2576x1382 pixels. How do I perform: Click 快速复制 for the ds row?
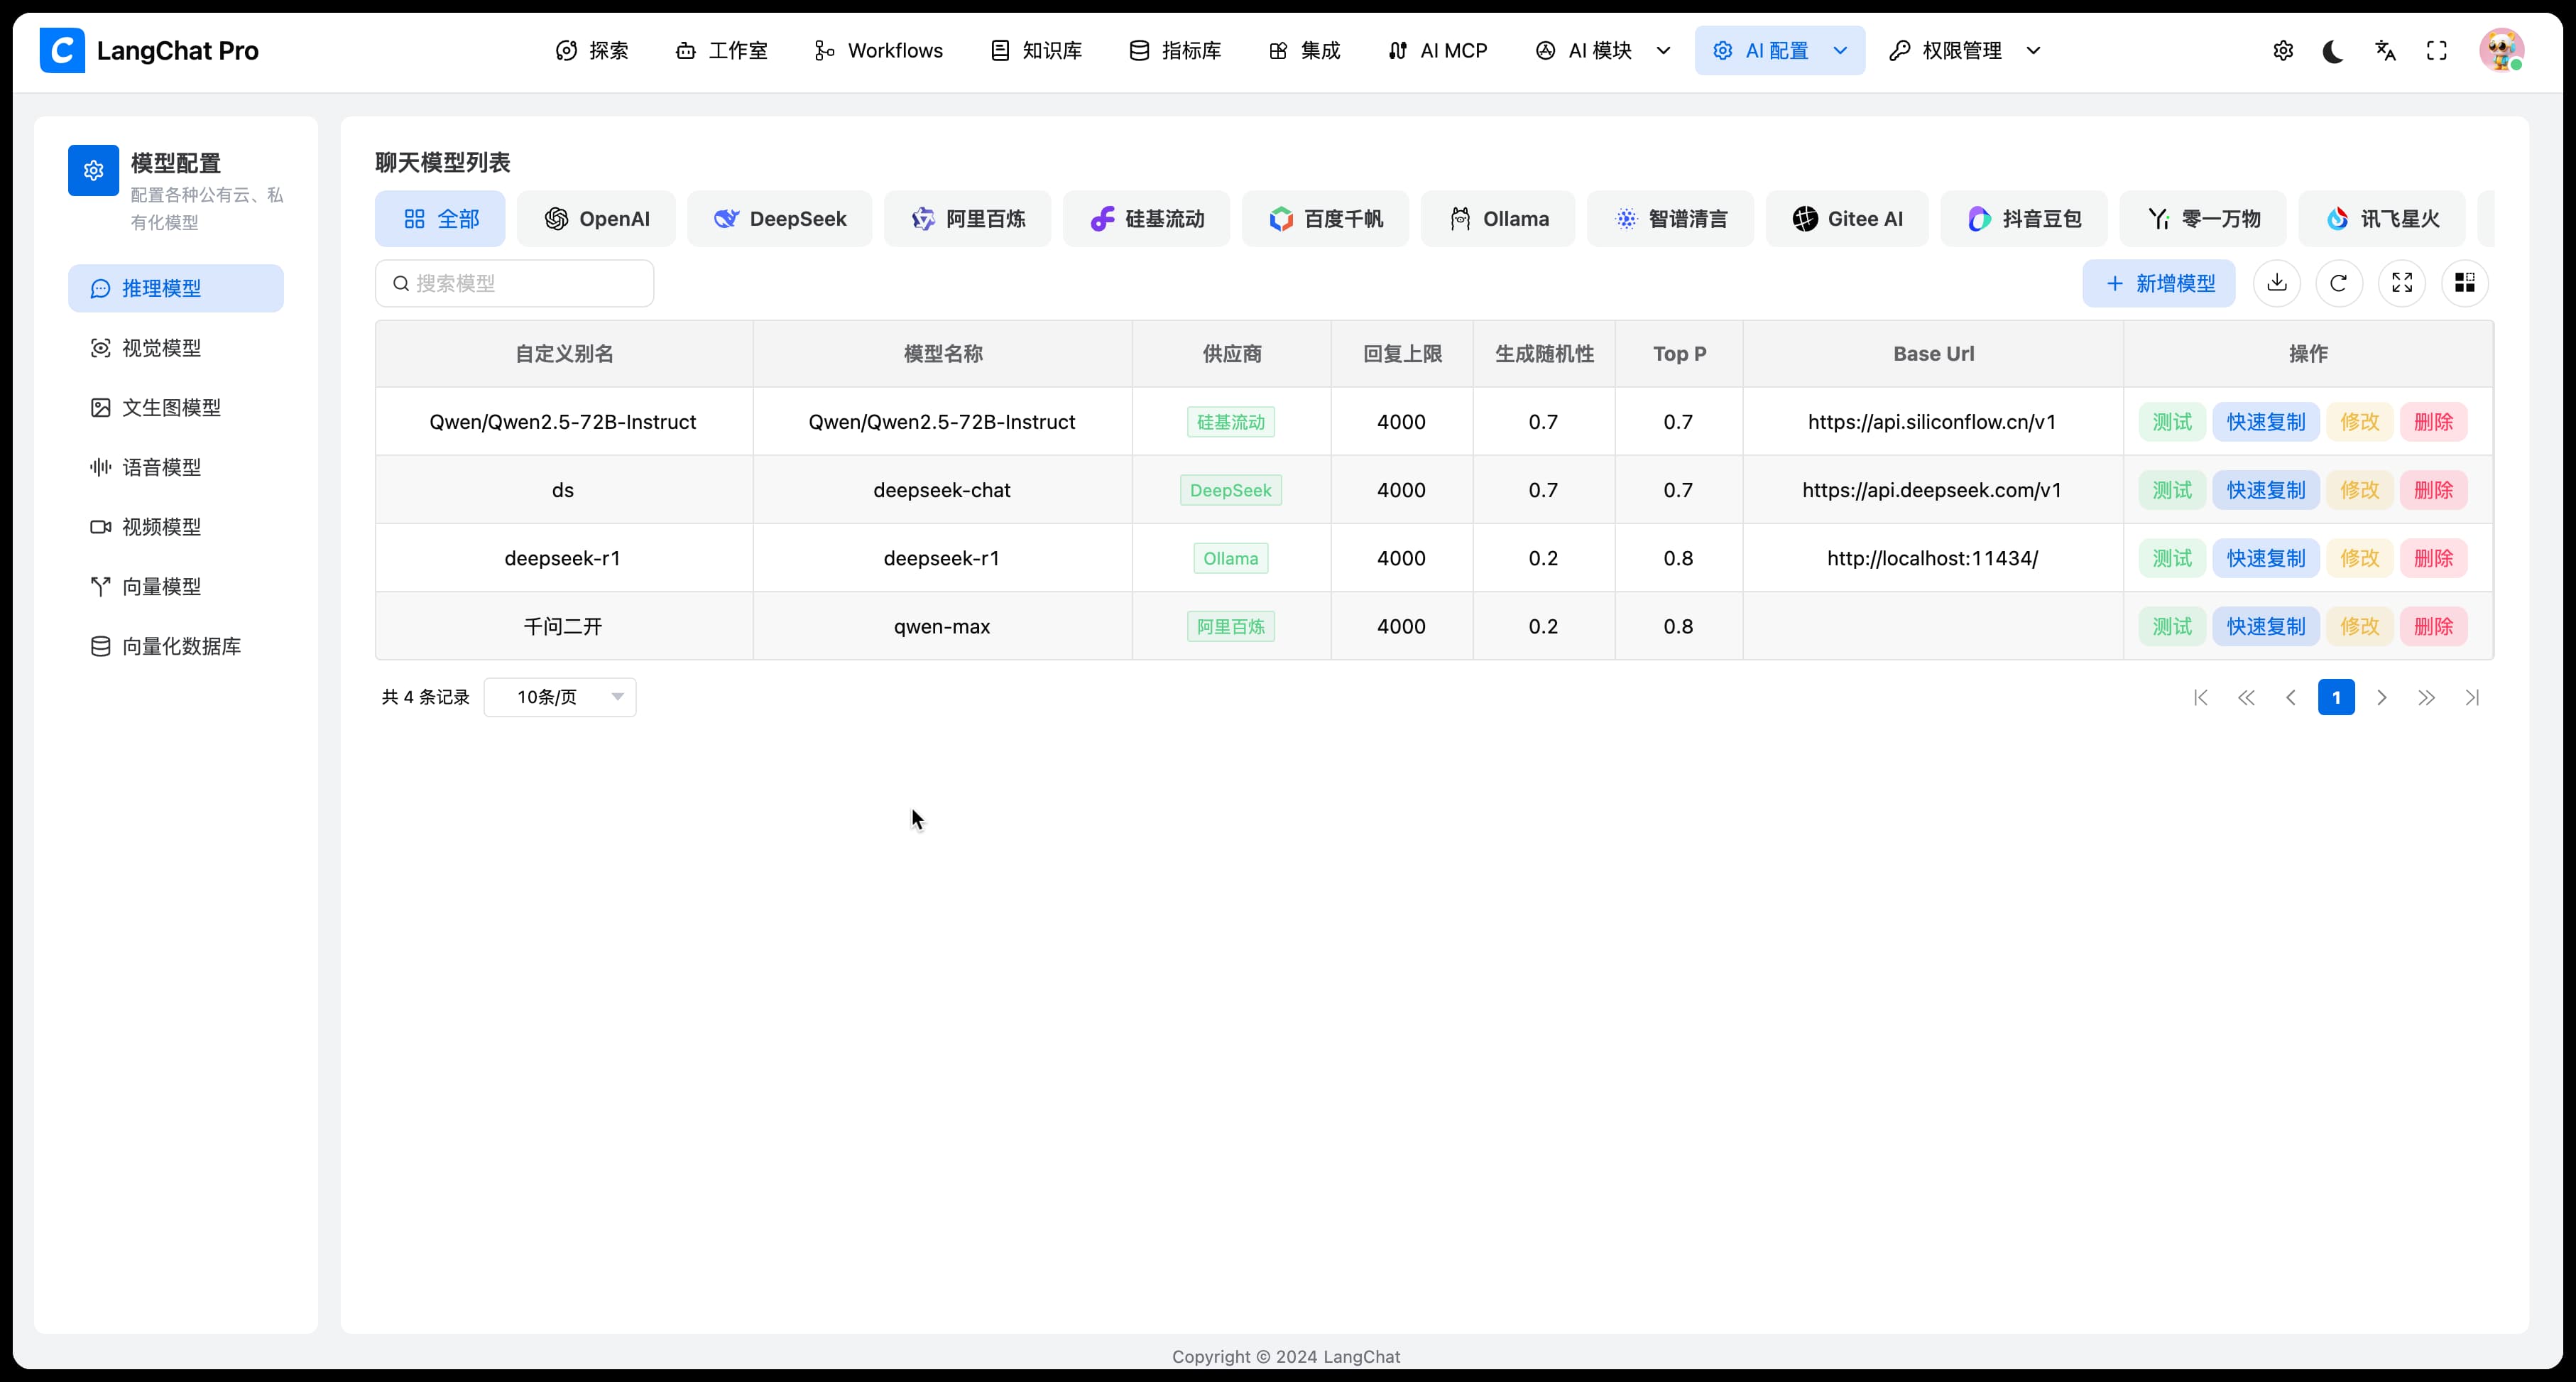[x=2266, y=490]
